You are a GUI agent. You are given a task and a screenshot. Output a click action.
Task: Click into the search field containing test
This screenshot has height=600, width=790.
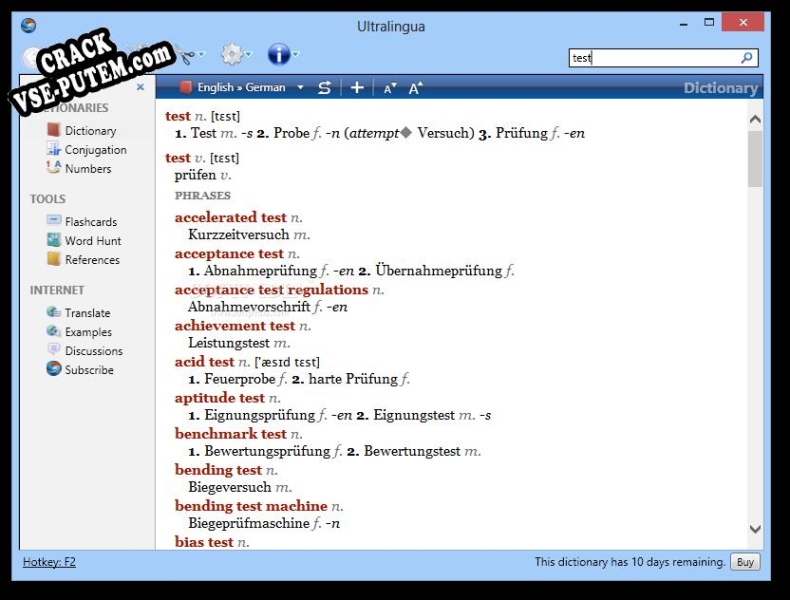coord(655,58)
